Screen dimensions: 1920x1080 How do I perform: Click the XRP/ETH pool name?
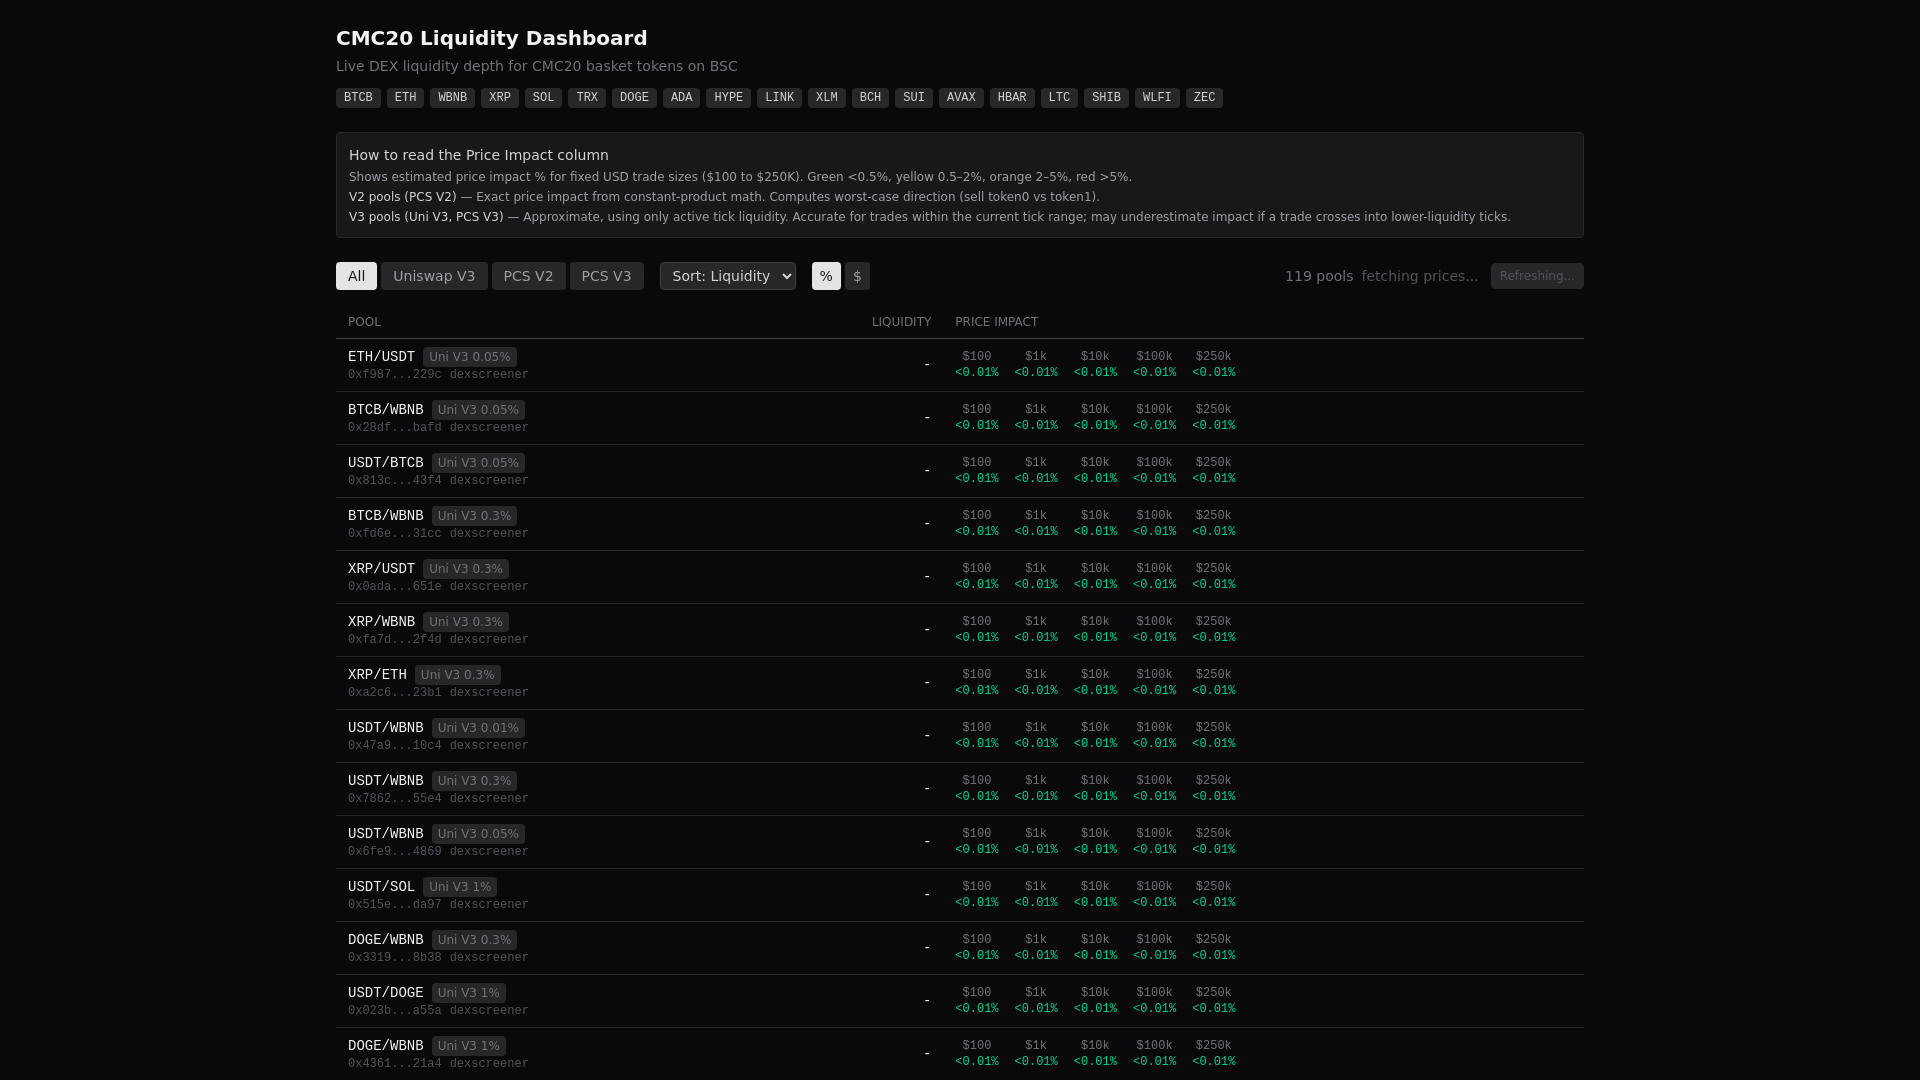point(377,675)
